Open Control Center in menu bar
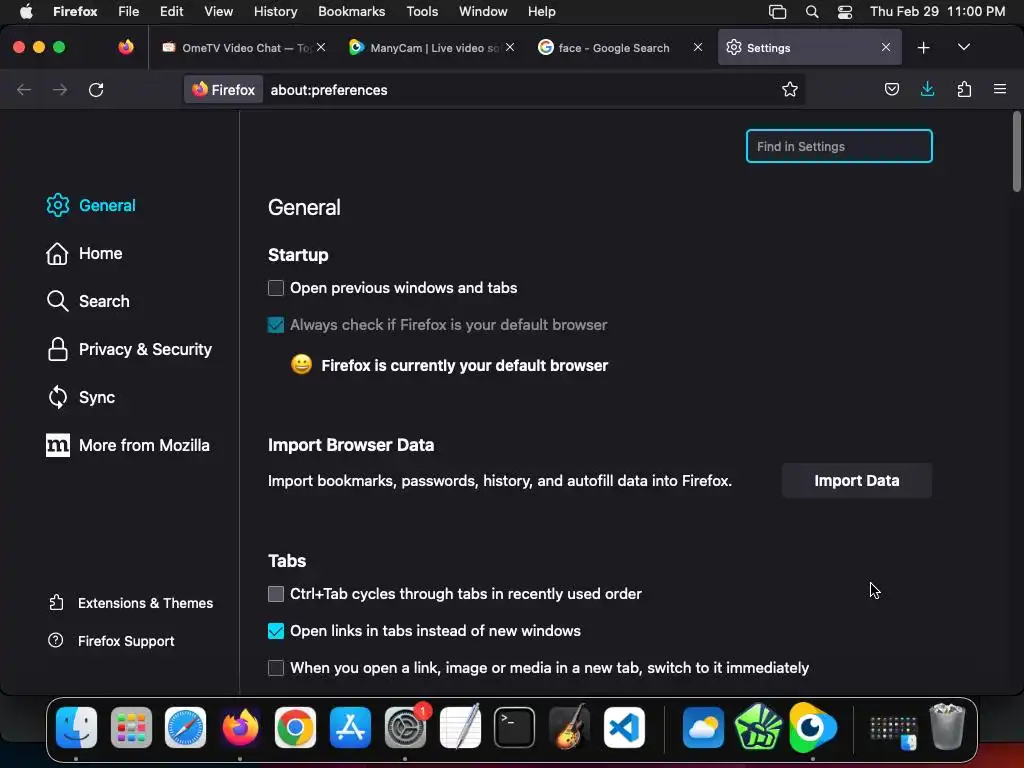 click(x=844, y=12)
